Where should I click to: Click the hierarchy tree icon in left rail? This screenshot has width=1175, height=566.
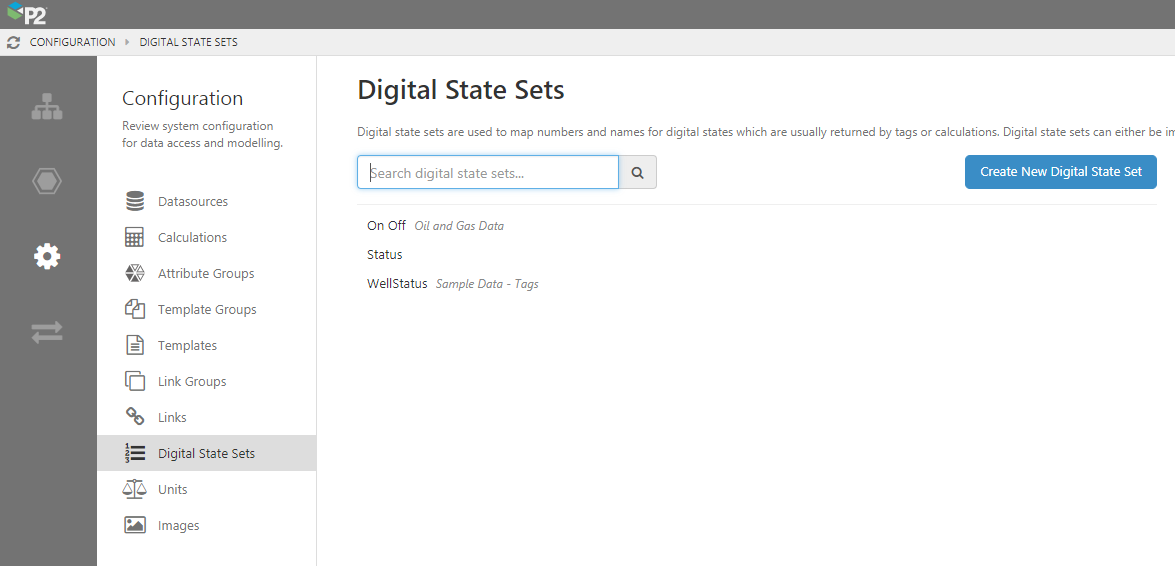47,107
